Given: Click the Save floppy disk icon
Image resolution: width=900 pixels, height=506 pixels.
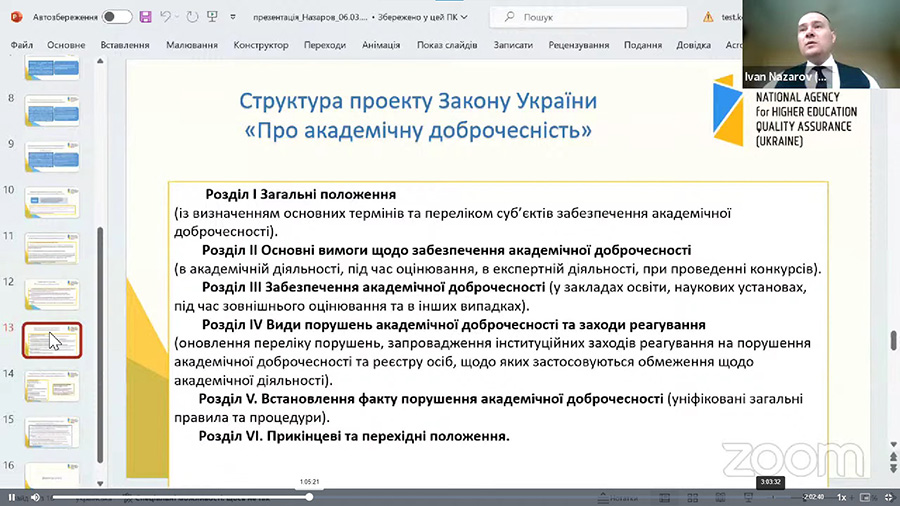Looking at the screenshot, I should 146,17.
